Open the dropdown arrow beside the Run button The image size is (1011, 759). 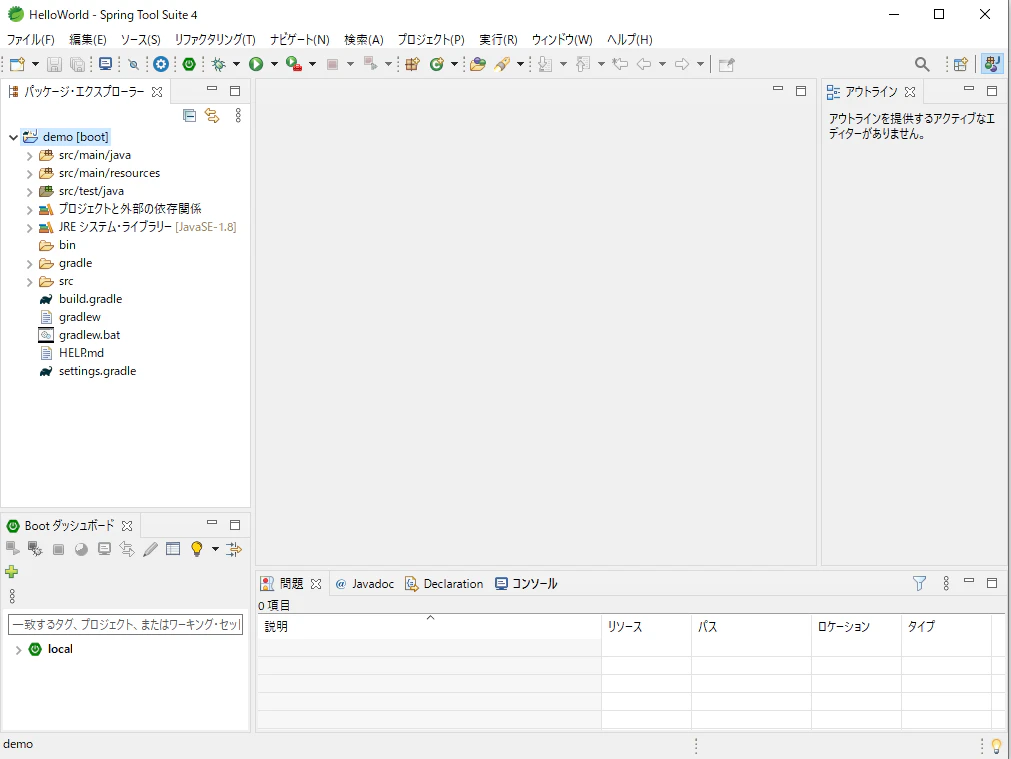coord(274,64)
